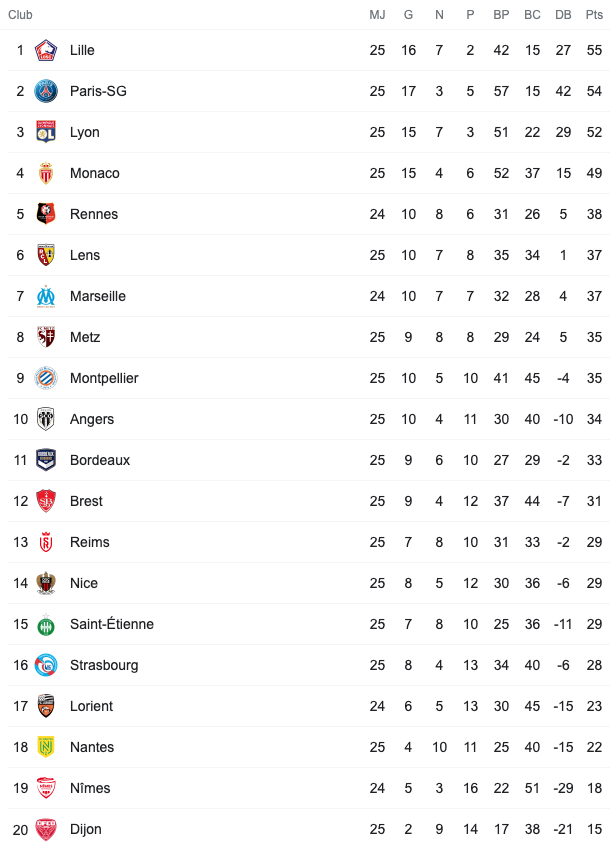Click the Marseille OM logo

(x=46, y=296)
